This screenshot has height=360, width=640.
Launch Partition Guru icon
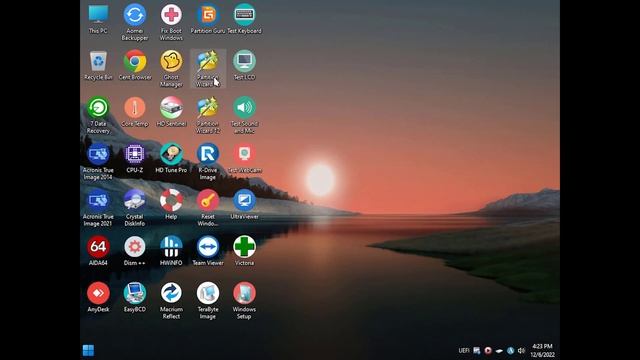pos(208,19)
